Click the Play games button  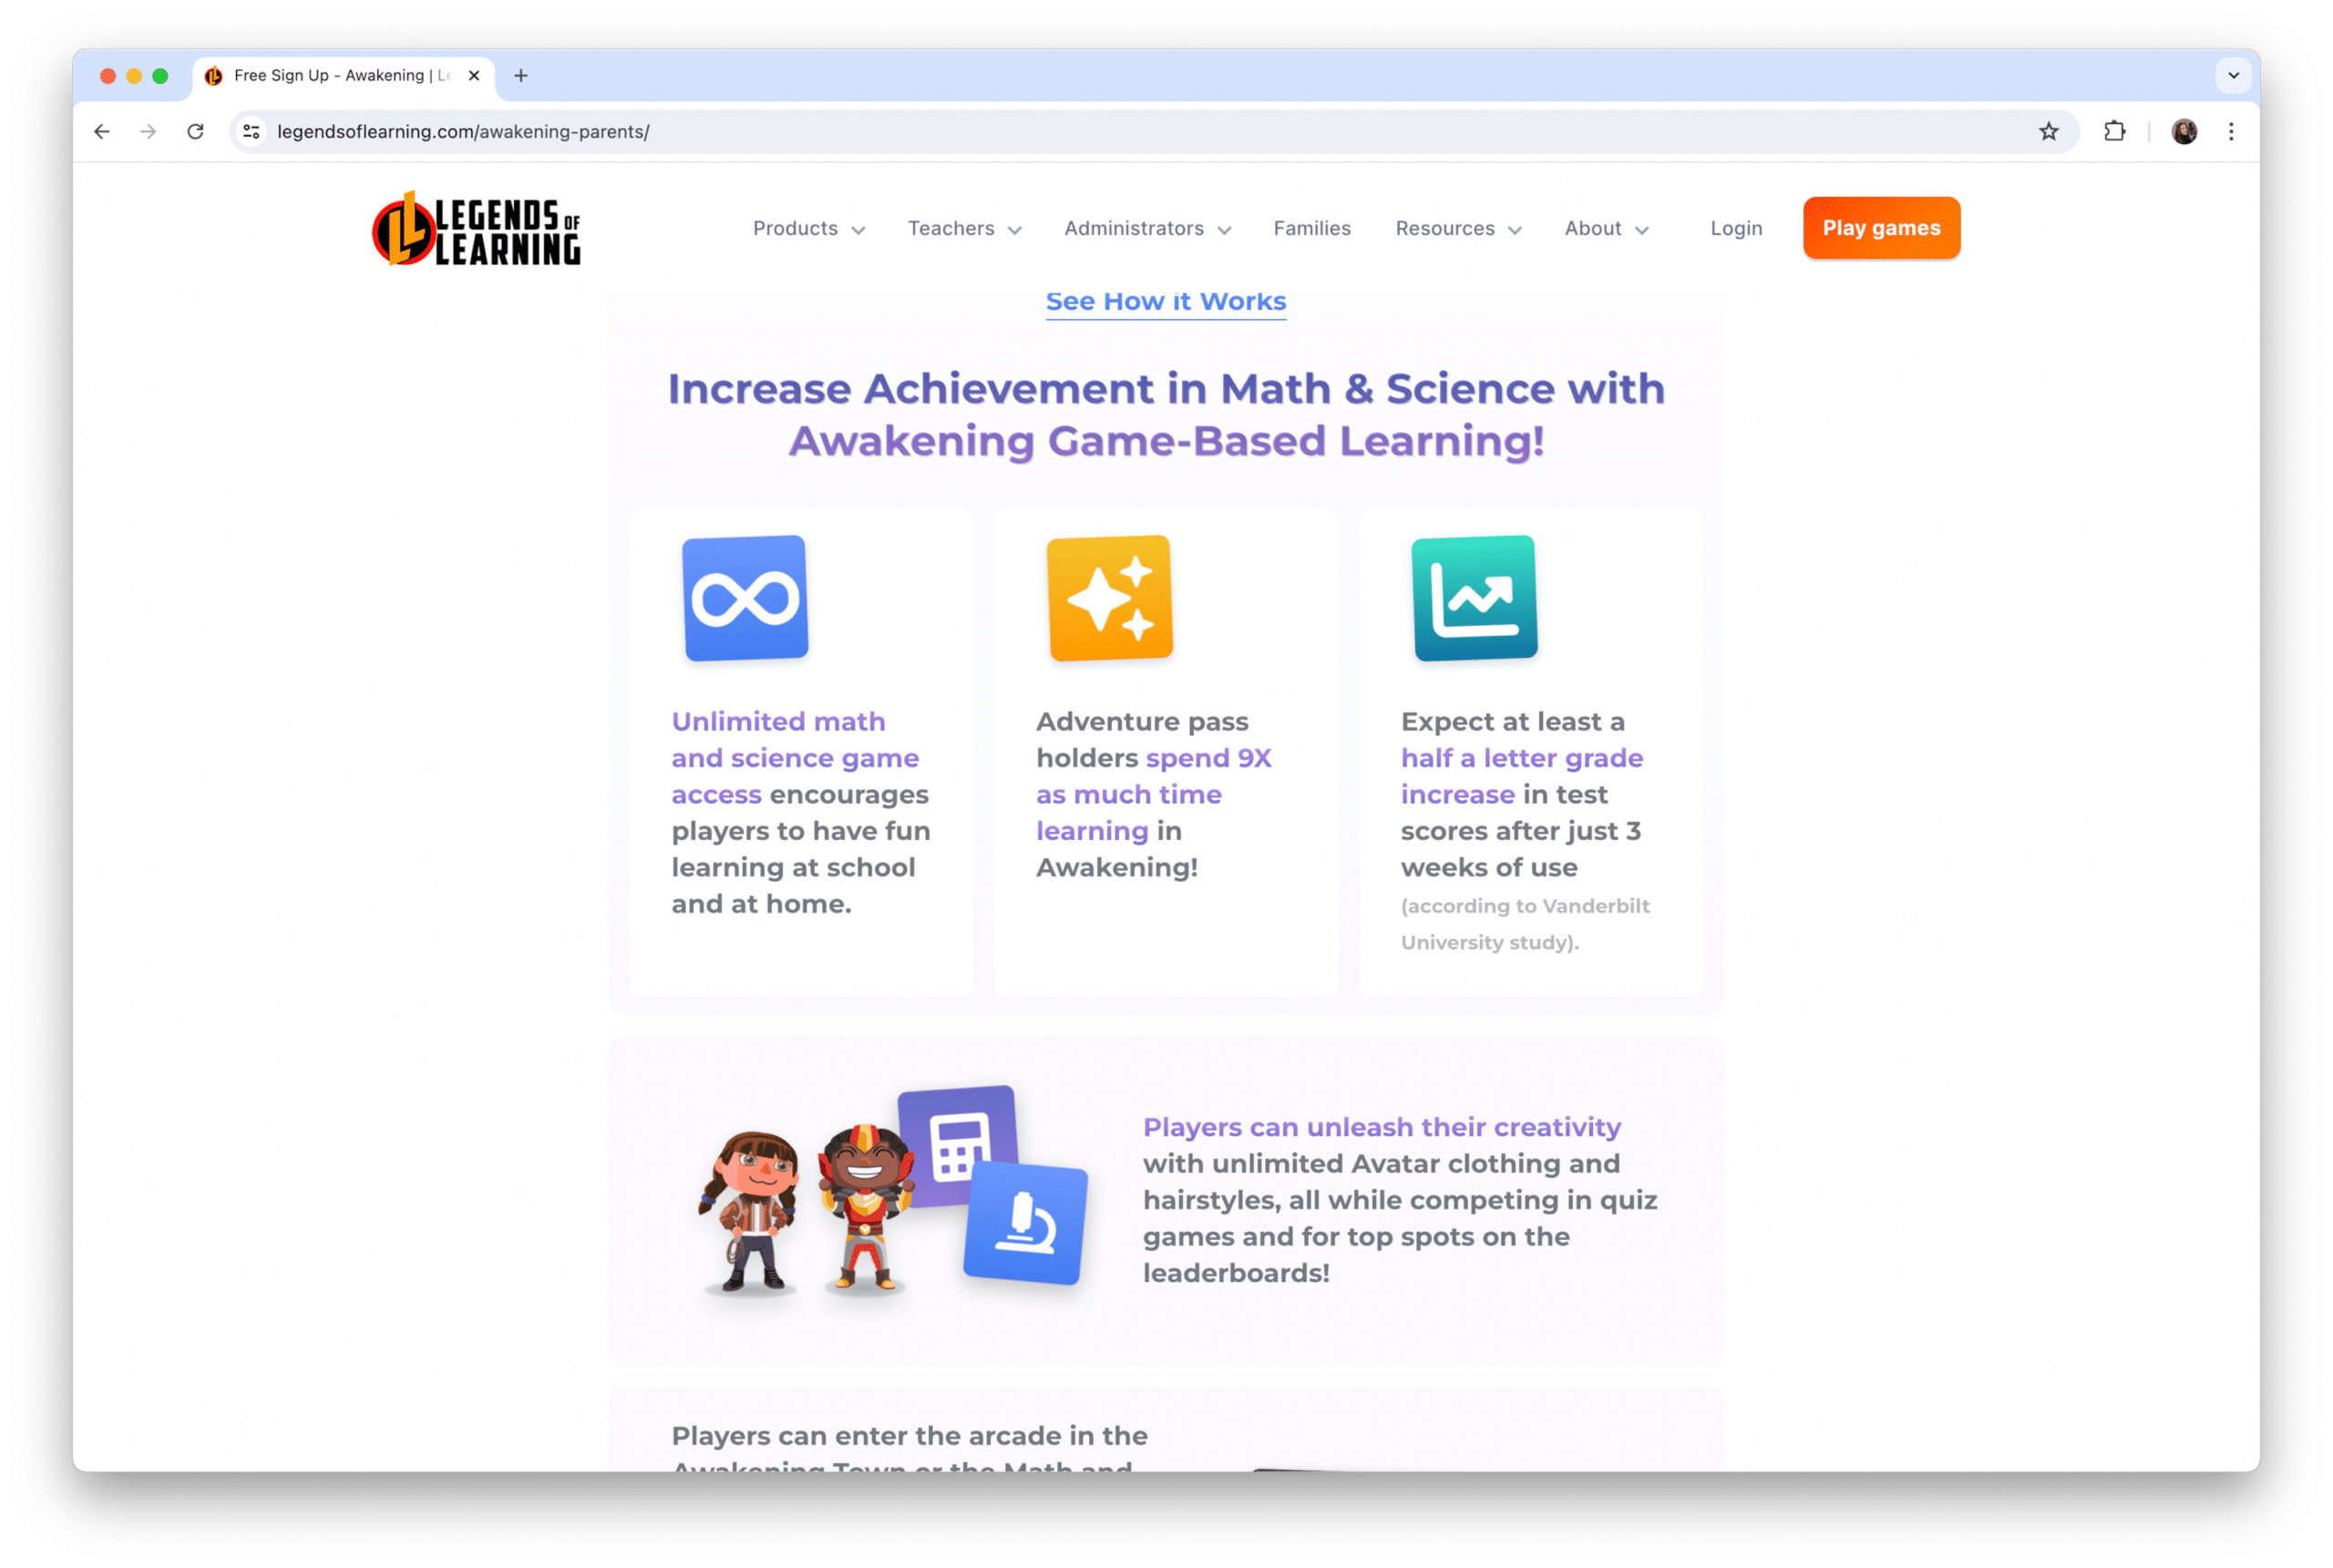(1880, 228)
